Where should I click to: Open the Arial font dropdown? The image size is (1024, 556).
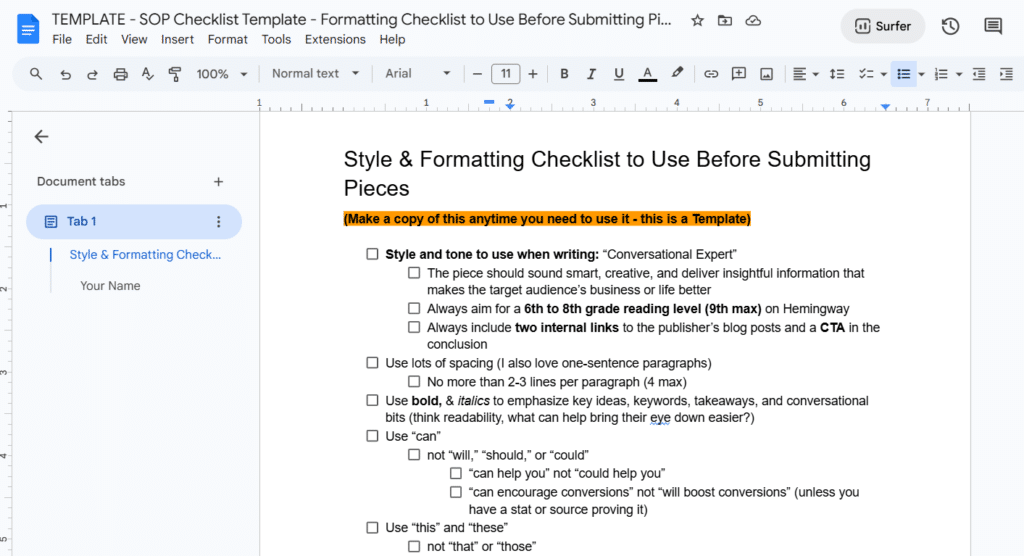pos(418,74)
